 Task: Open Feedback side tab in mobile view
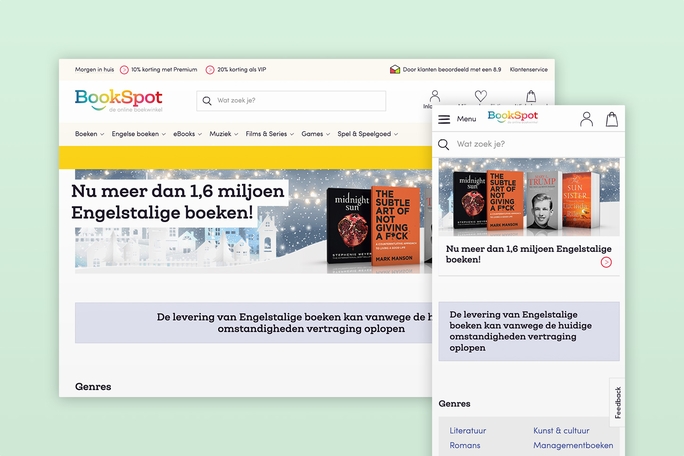[x=617, y=402]
